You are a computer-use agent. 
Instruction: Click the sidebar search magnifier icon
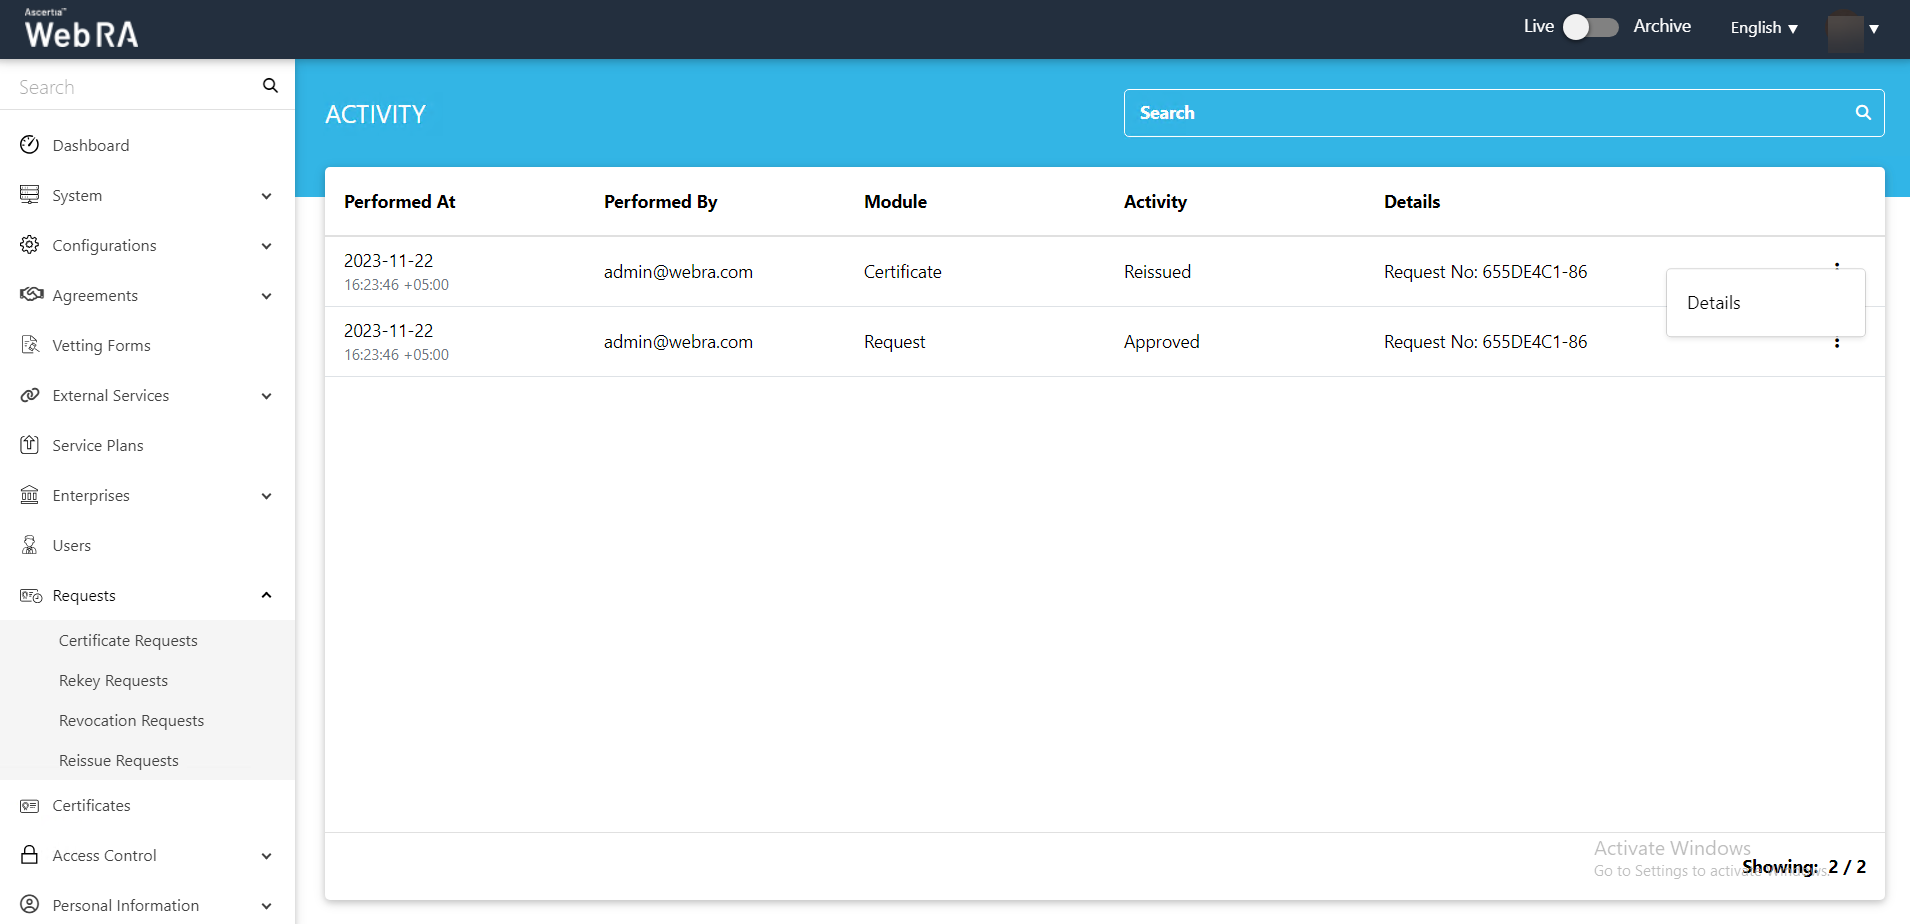pos(270,86)
